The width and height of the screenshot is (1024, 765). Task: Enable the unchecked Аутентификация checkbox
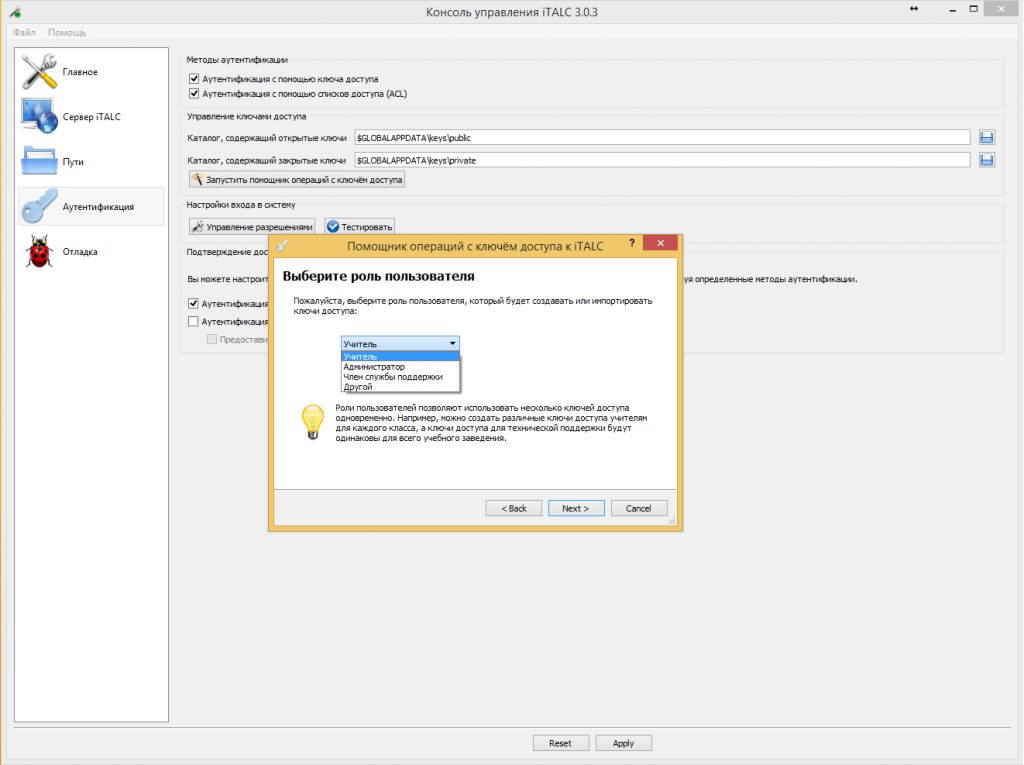pyautogui.click(x=193, y=321)
